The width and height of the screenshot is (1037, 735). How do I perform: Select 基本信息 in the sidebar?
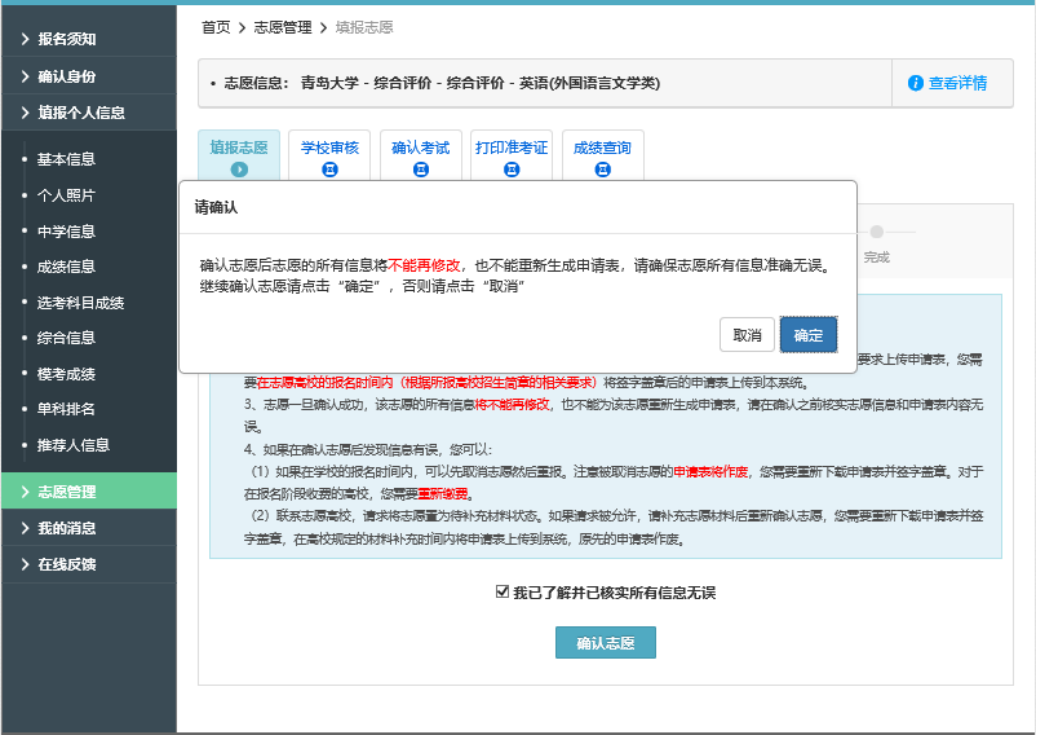tap(66, 159)
